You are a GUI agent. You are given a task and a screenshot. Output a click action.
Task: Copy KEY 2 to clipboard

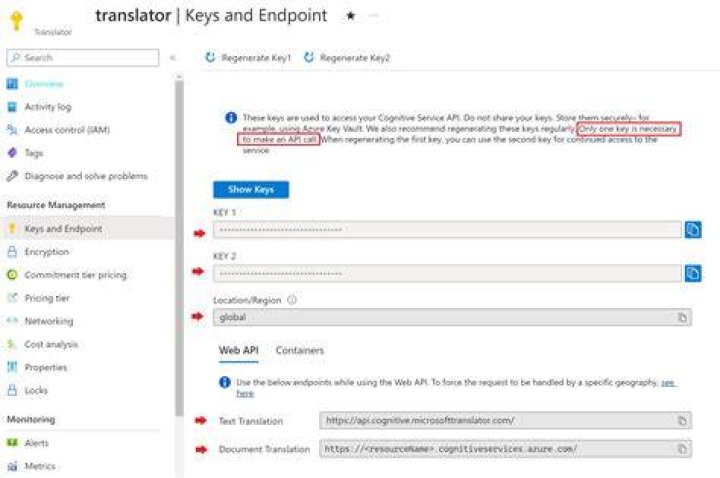coord(693,273)
